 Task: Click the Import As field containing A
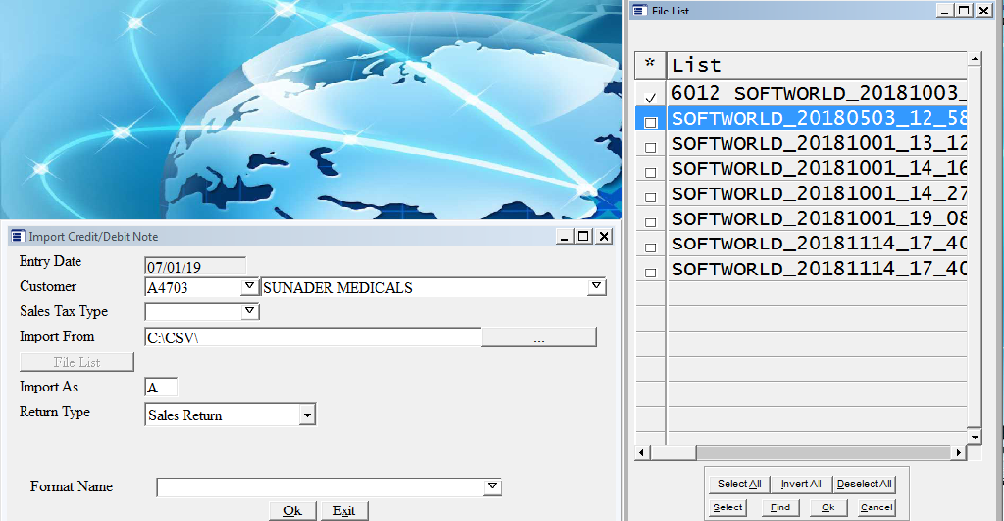(x=161, y=387)
